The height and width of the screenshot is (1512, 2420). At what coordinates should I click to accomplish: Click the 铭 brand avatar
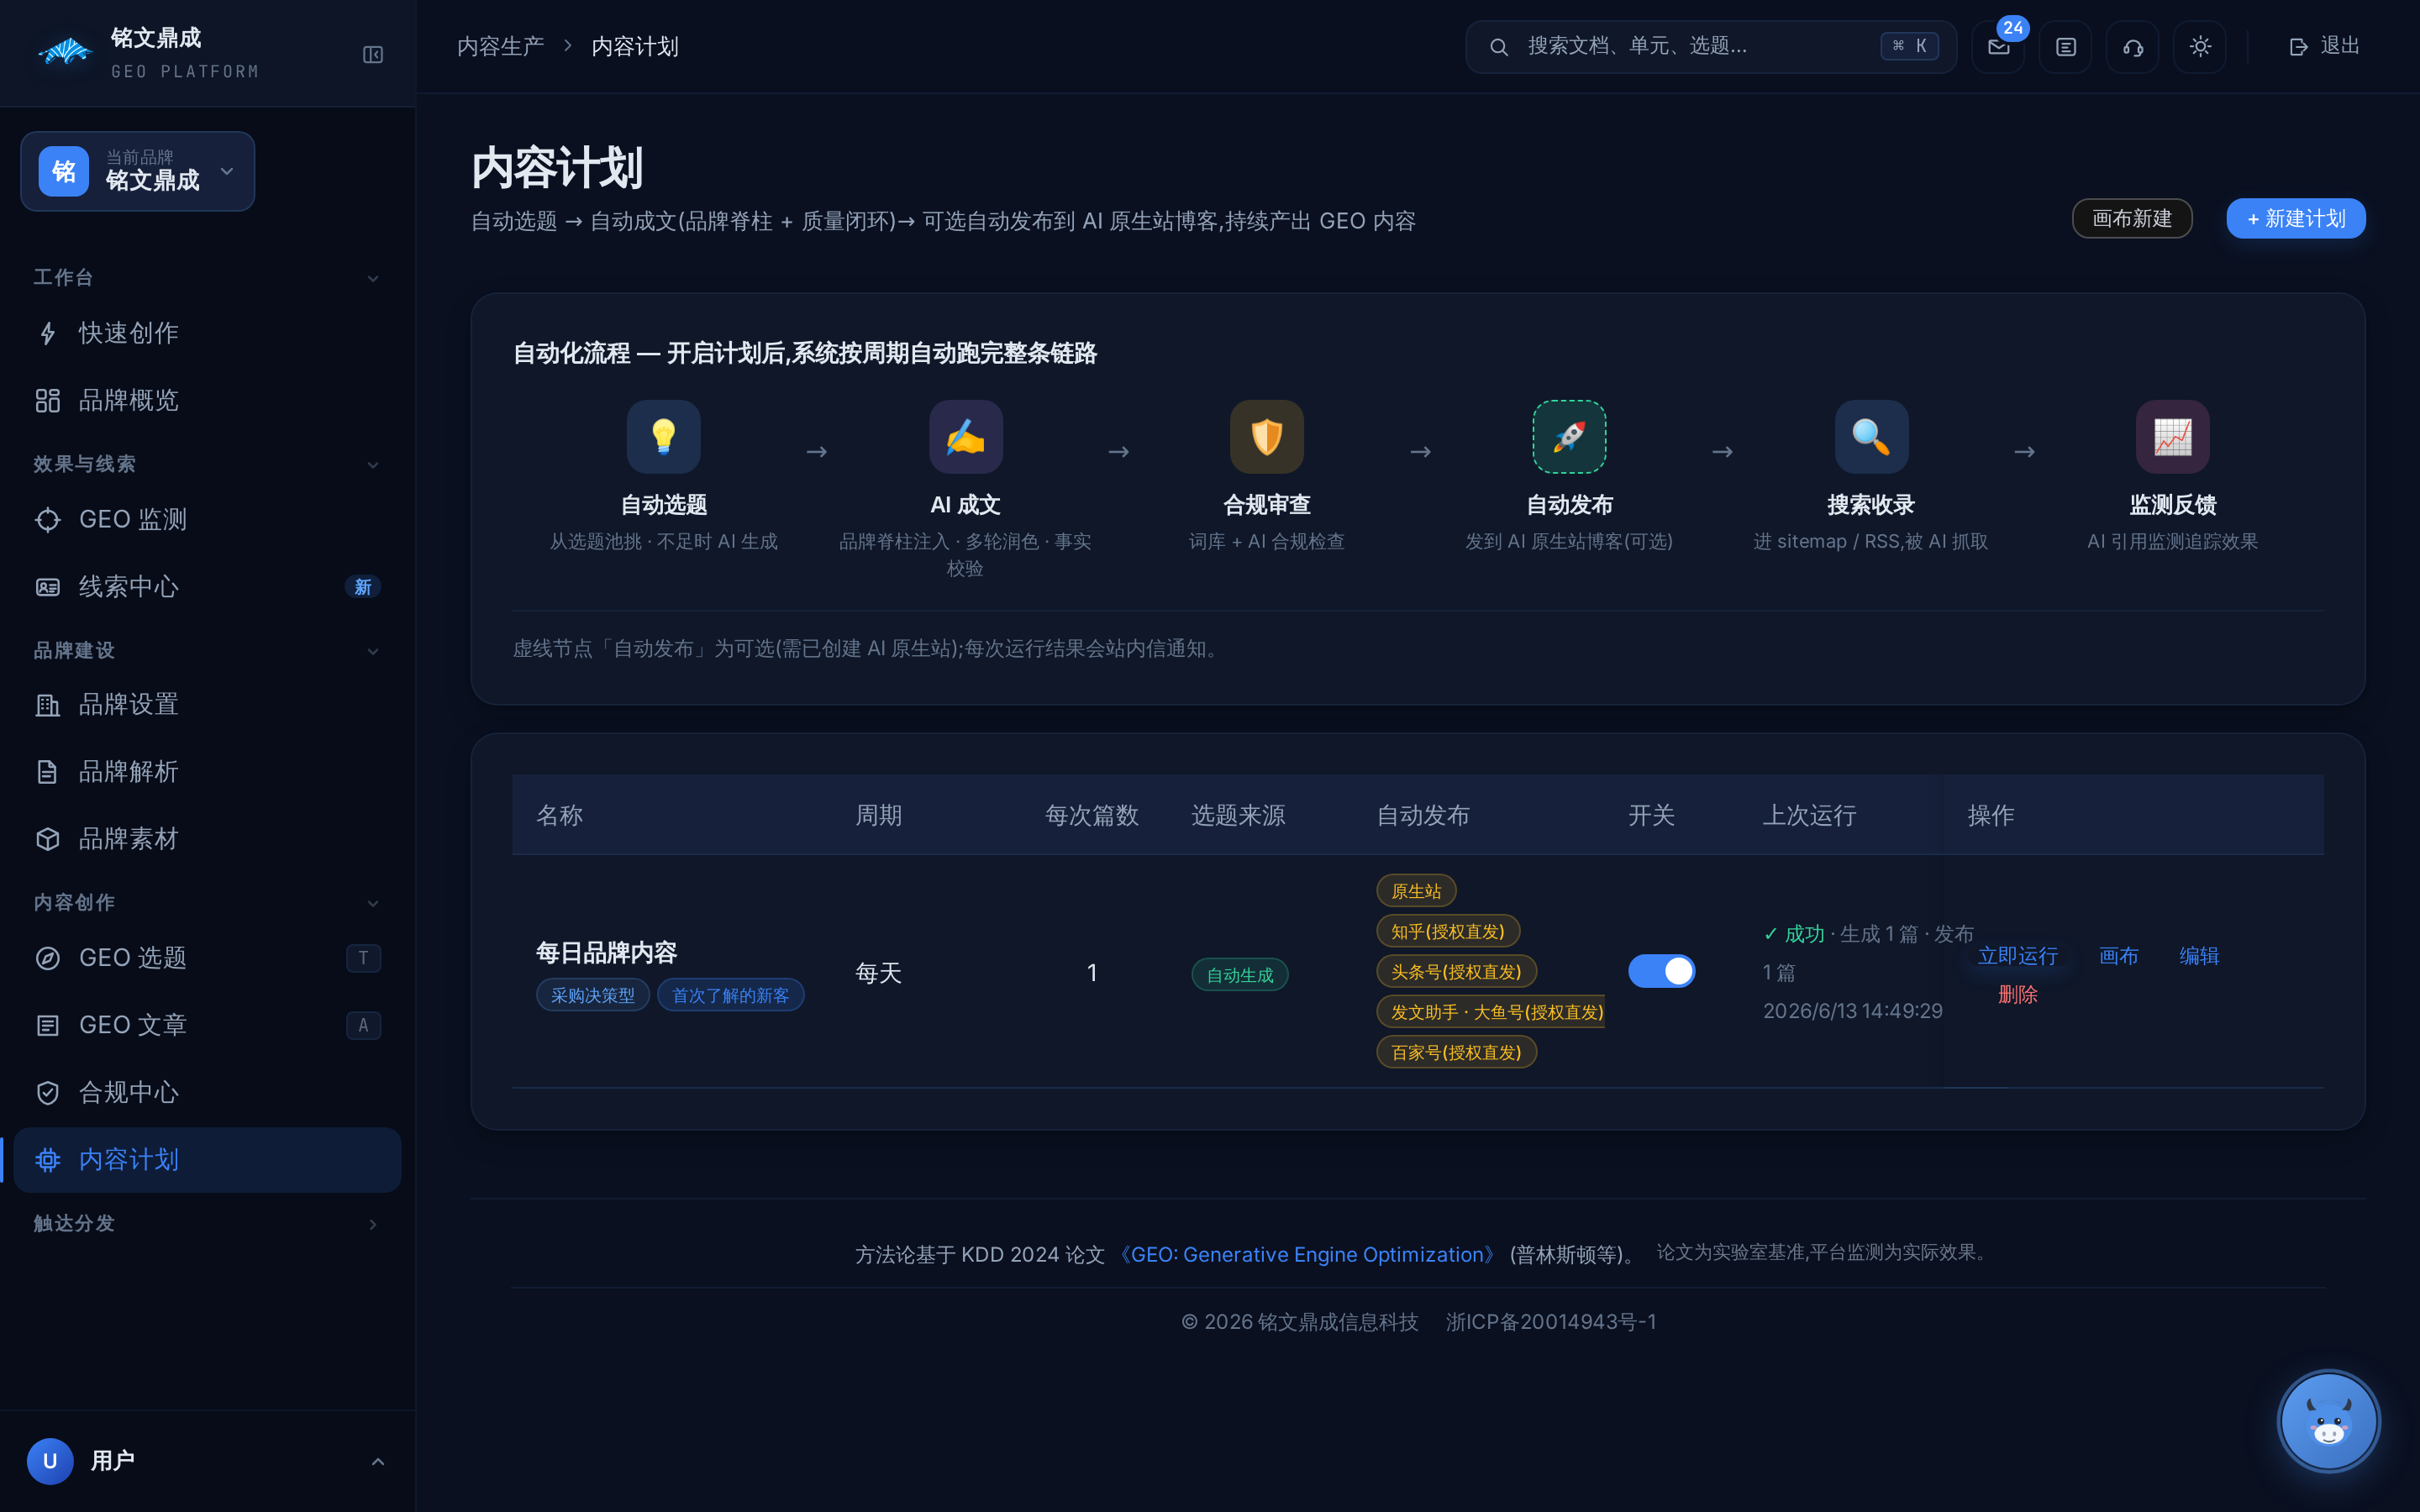coord(64,171)
